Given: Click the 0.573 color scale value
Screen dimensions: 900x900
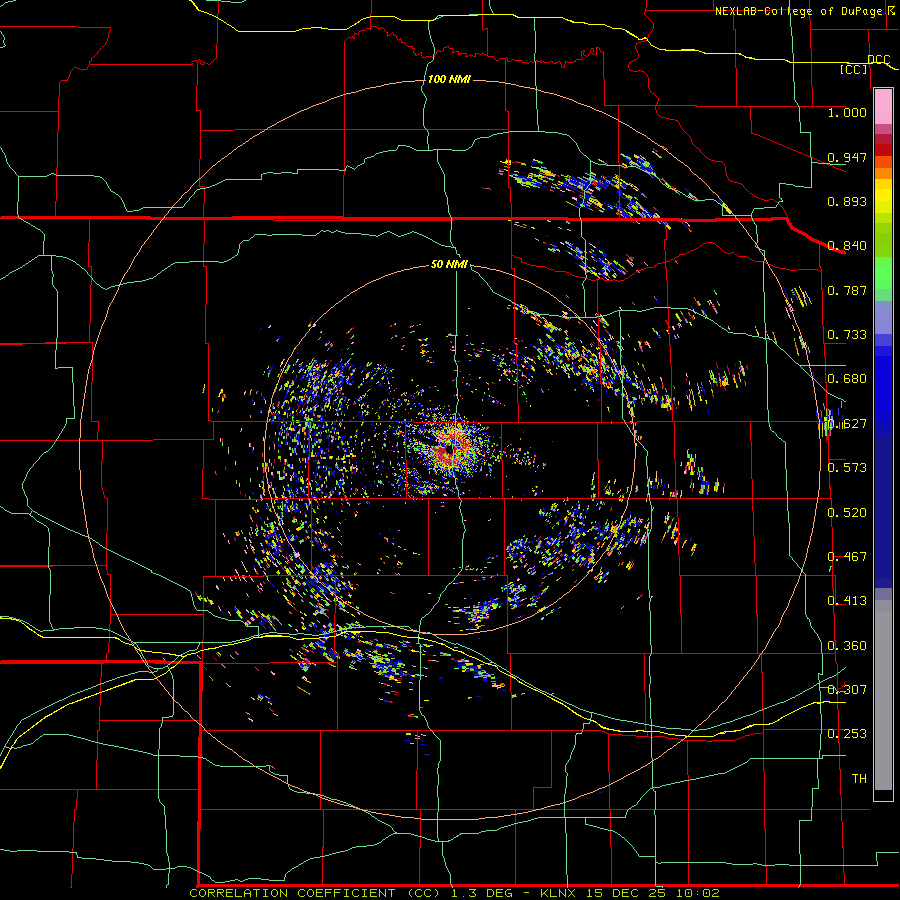Looking at the screenshot, I should [847, 468].
